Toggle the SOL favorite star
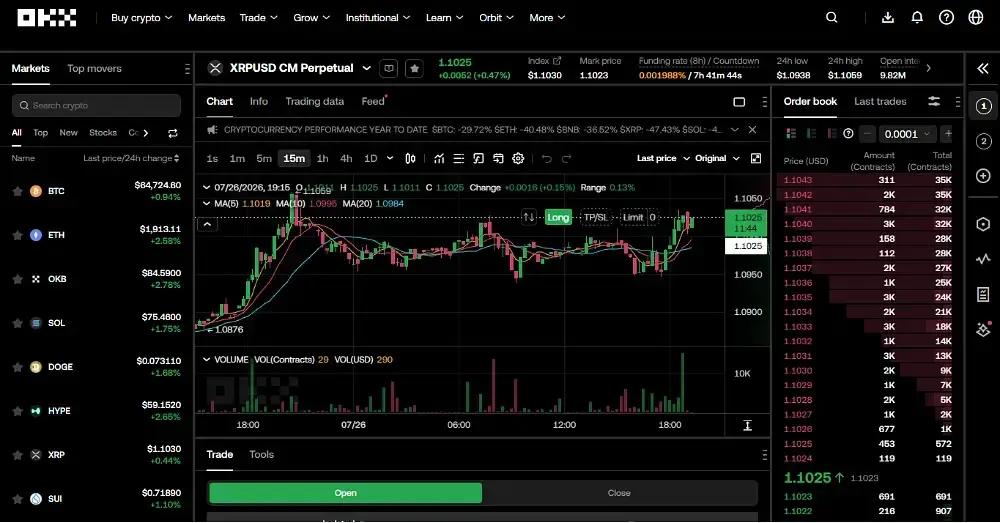Screen dimensions: 1000x523 [18, 323]
